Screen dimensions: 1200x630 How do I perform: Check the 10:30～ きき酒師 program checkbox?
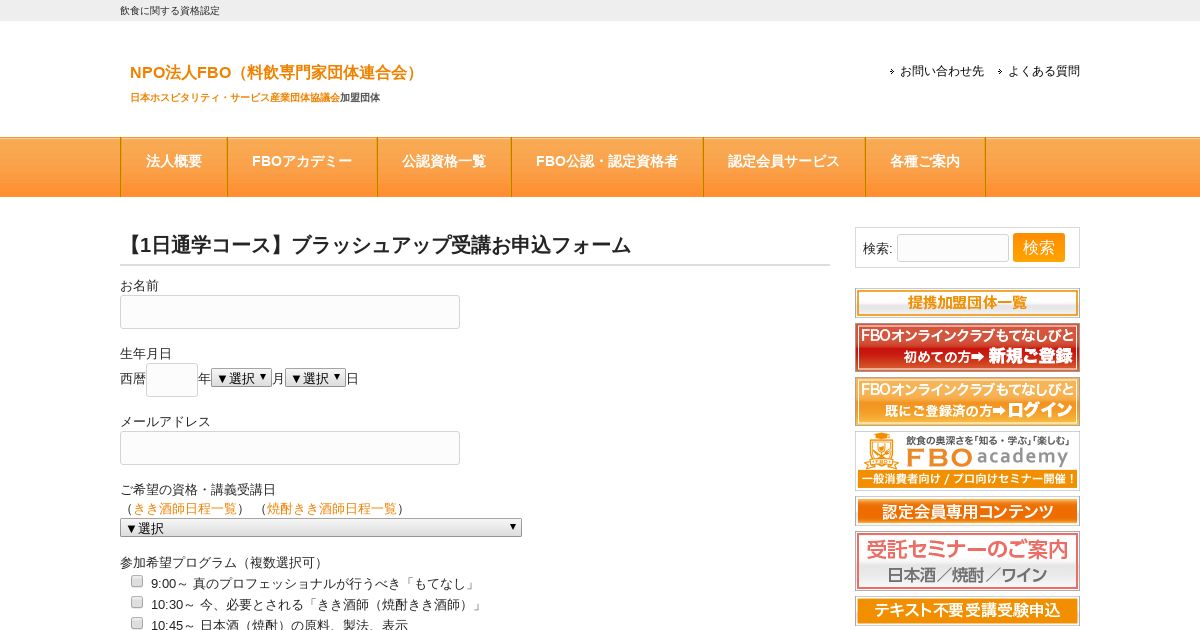[137, 602]
